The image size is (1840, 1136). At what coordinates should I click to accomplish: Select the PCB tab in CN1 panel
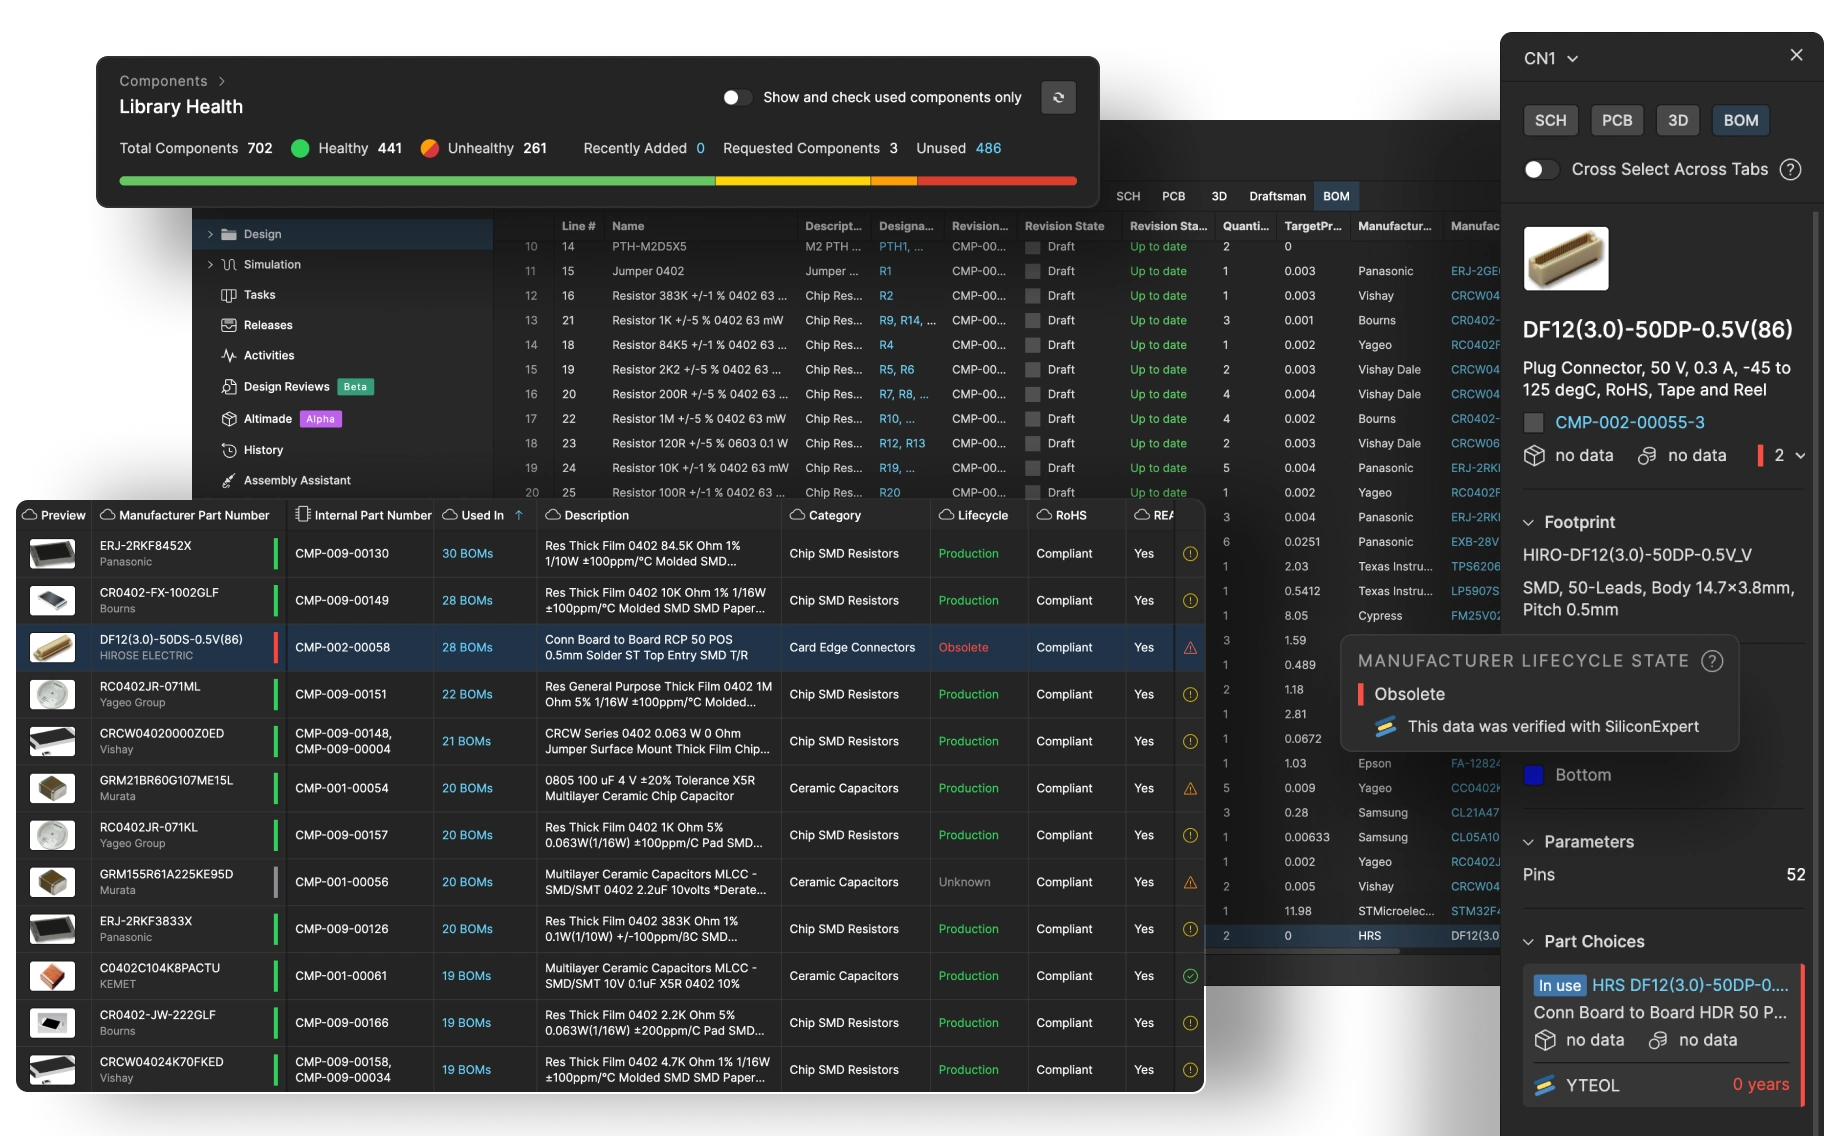tap(1616, 120)
